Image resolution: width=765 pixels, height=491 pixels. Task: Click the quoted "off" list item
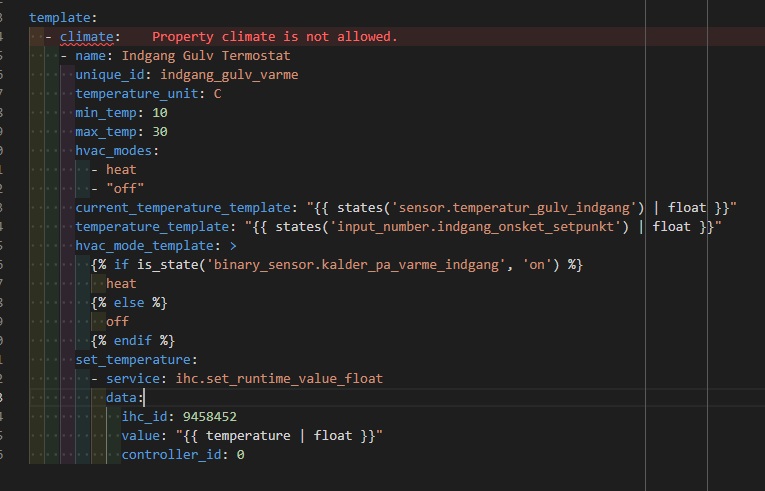tap(125, 189)
